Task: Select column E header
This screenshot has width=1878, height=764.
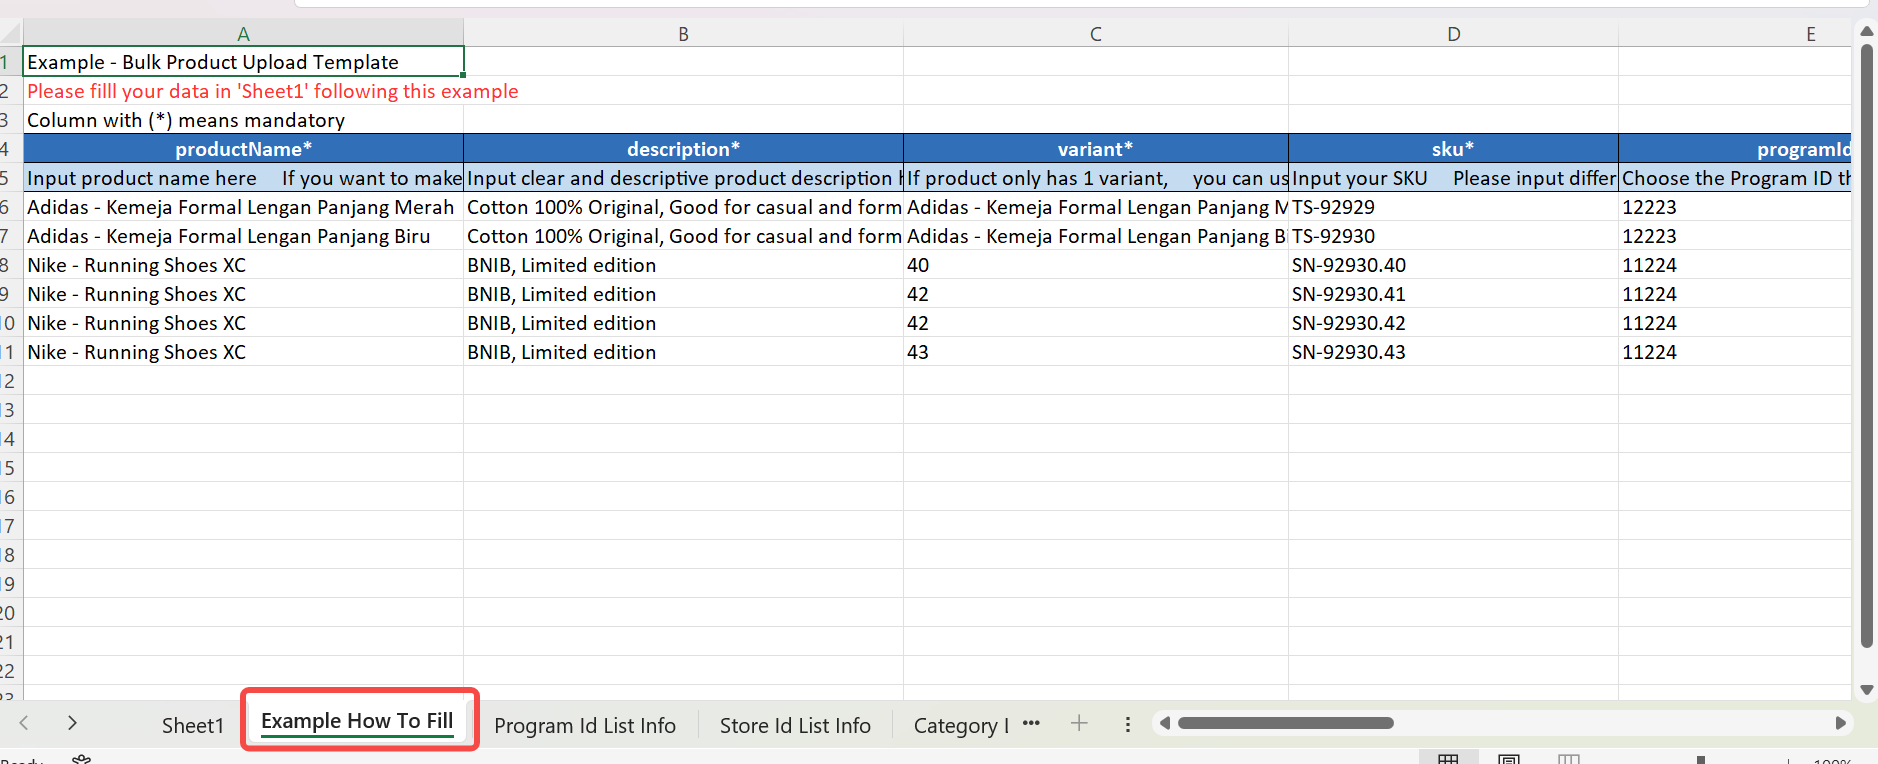Action: (1734, 34)
